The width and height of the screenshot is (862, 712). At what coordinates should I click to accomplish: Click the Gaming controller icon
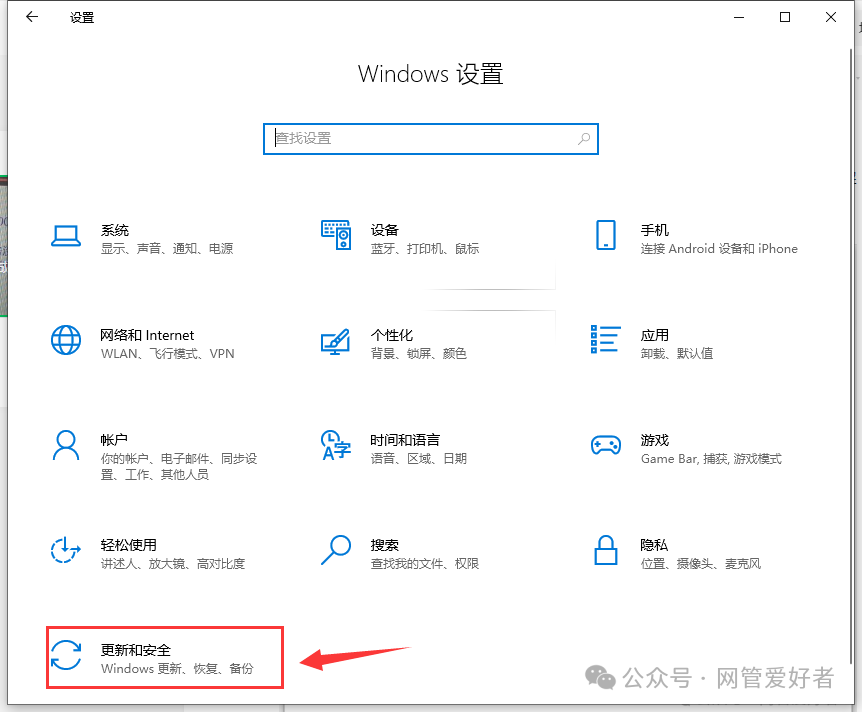(x=606, y=445)
